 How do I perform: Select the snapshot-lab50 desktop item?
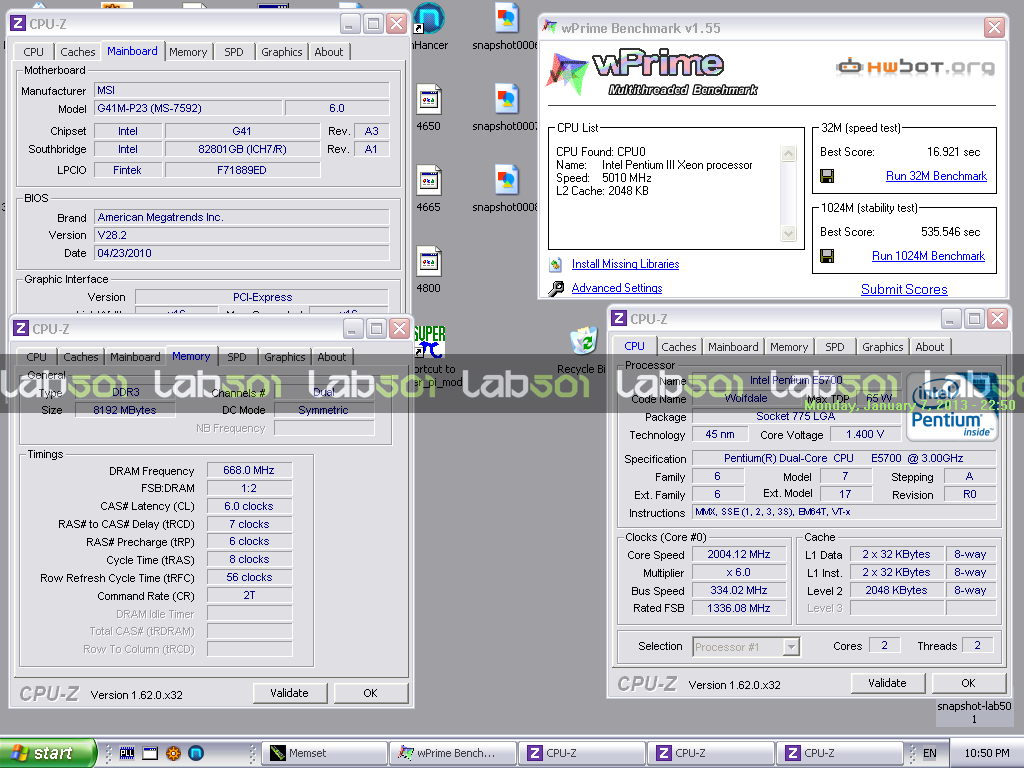tap(974, 712)
